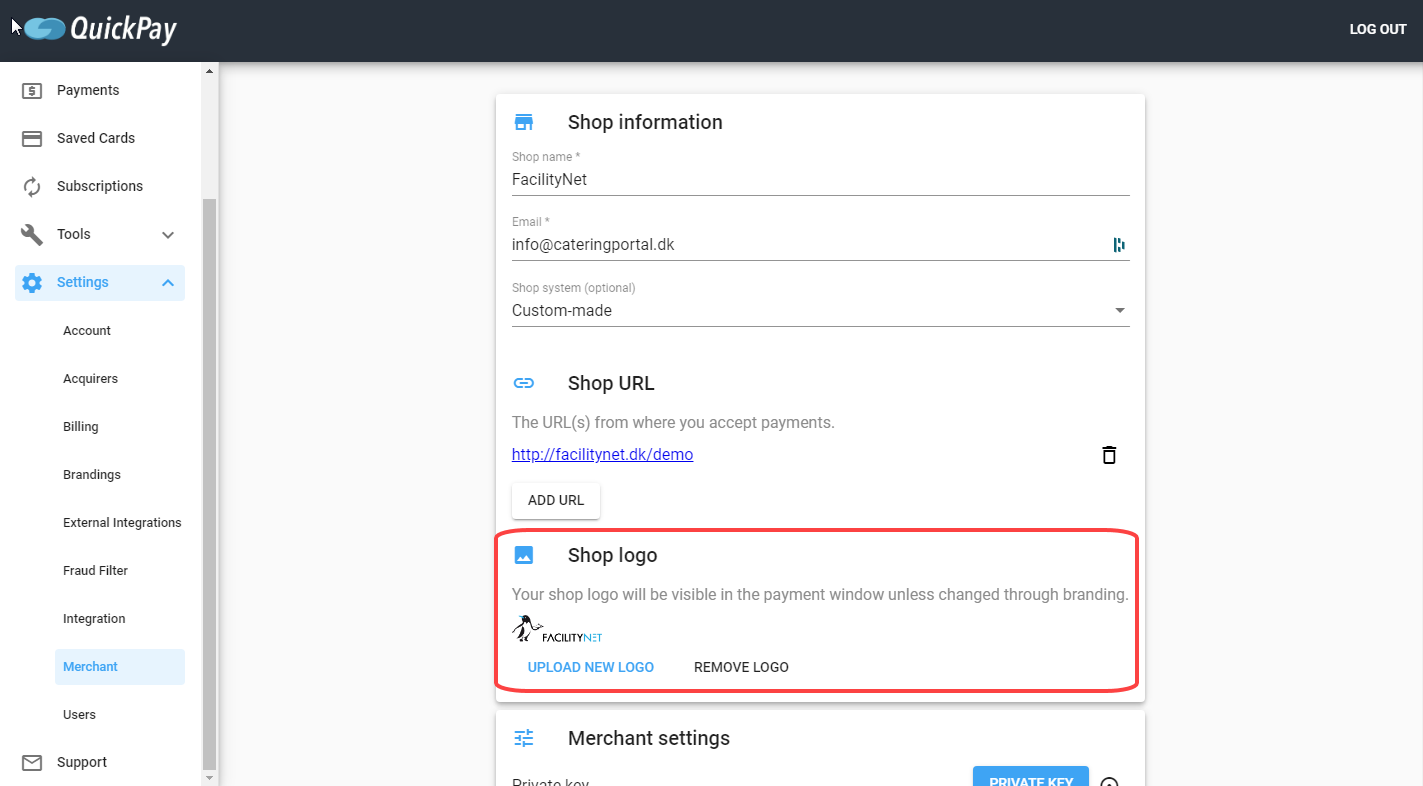
Task: Click into the Shop name field
Action: [x=820, y=180]
